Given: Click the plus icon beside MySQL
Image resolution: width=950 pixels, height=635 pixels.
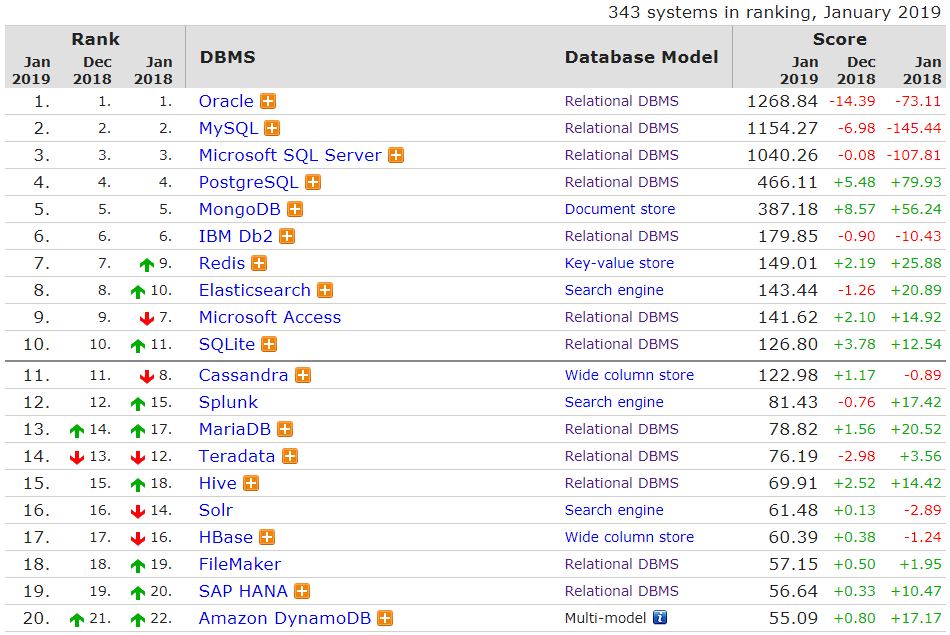Looking at the screenshot, I should (x=272, y=128).
